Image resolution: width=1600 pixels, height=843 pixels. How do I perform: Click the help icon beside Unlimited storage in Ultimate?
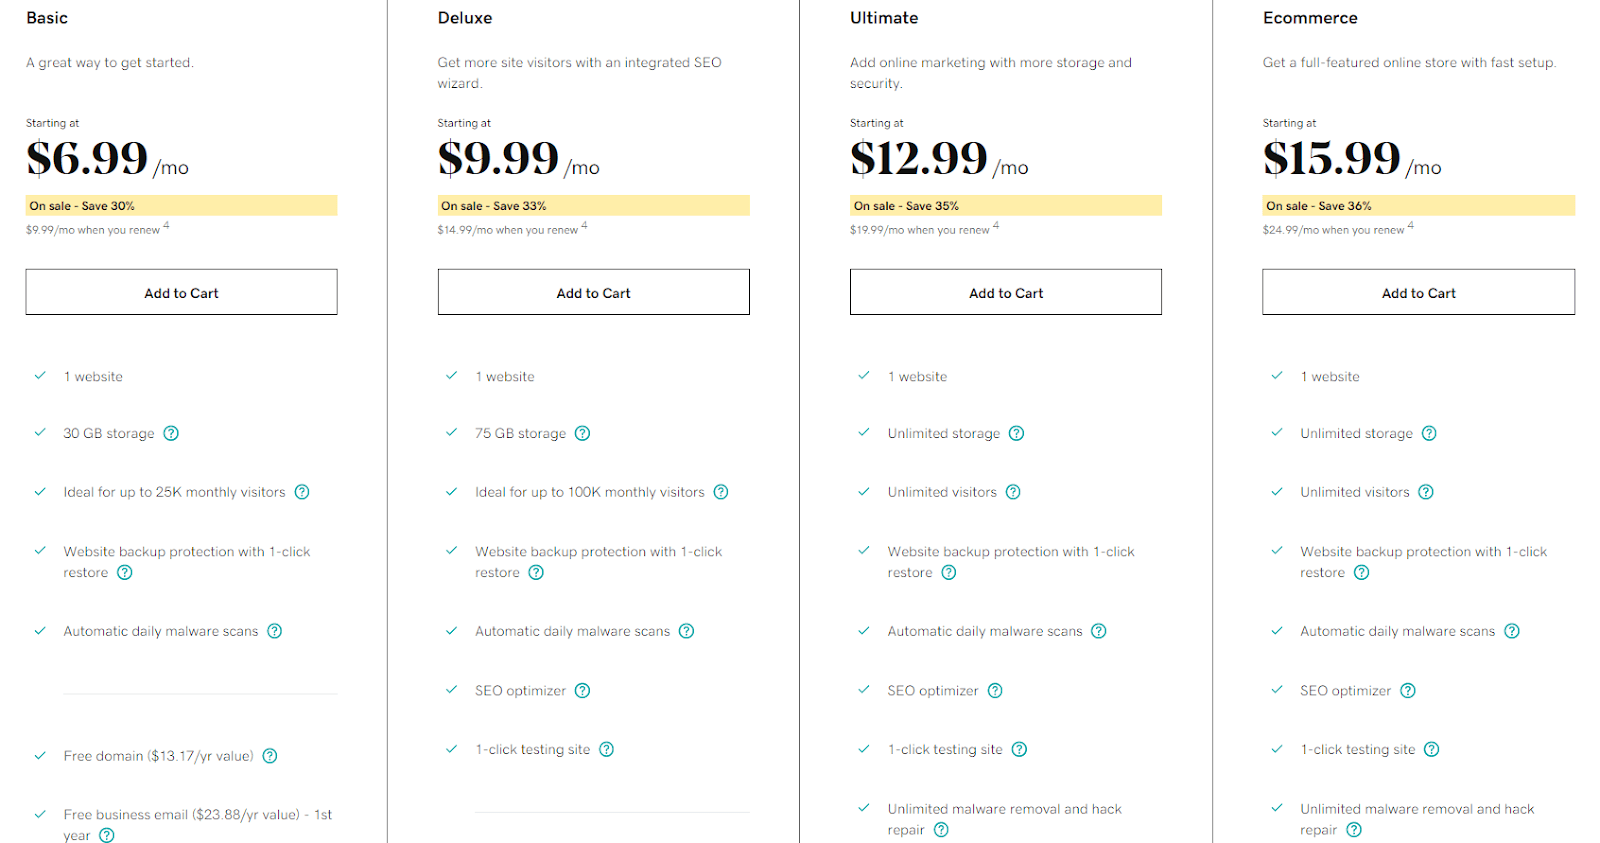[1016, 433]
